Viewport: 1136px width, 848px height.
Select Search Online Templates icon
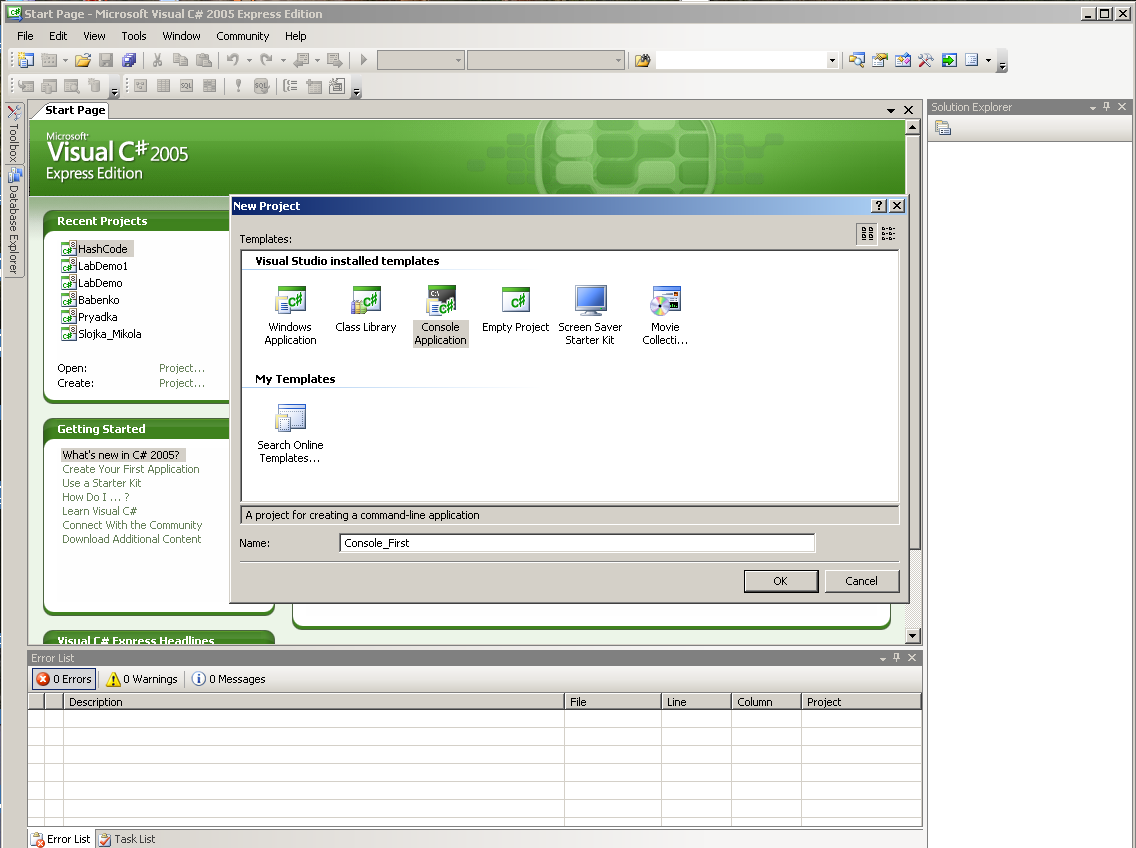point(290,433)
